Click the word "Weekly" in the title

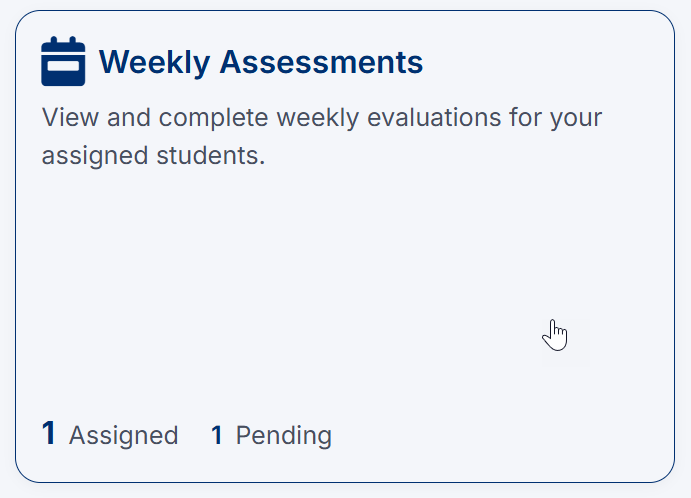tap(154, 62)
